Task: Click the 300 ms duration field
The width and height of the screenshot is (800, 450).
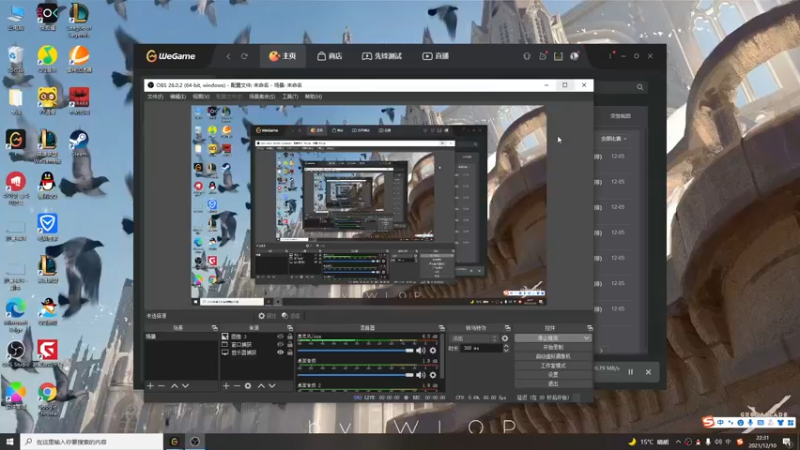Action: (482, 348)
